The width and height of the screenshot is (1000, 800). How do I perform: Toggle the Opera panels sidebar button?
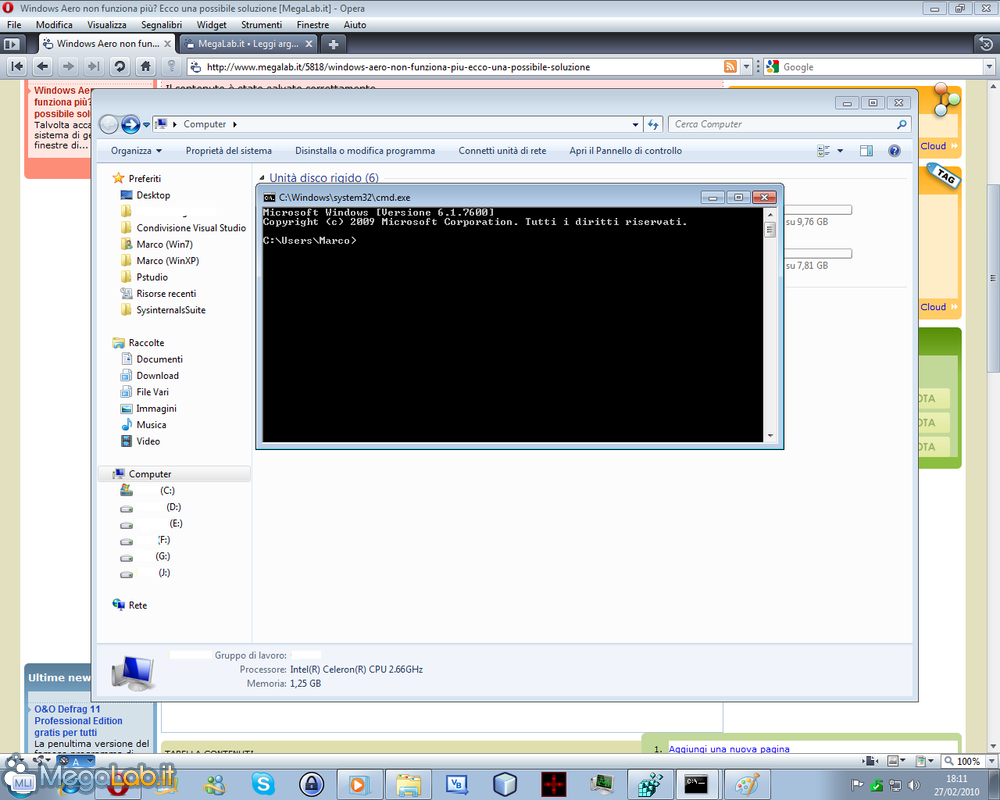12,44
